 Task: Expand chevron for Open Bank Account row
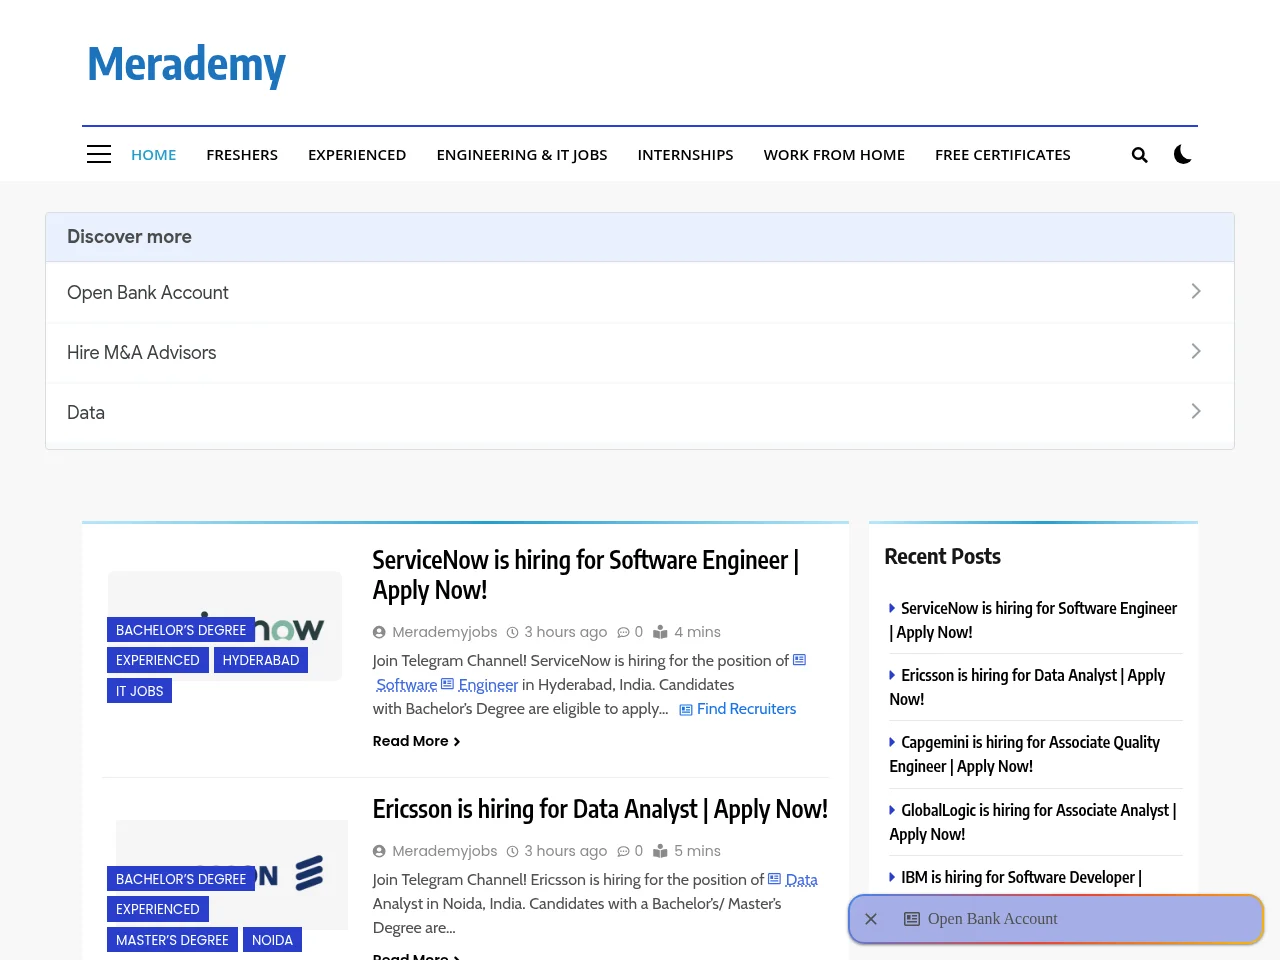click(1196, 291)
